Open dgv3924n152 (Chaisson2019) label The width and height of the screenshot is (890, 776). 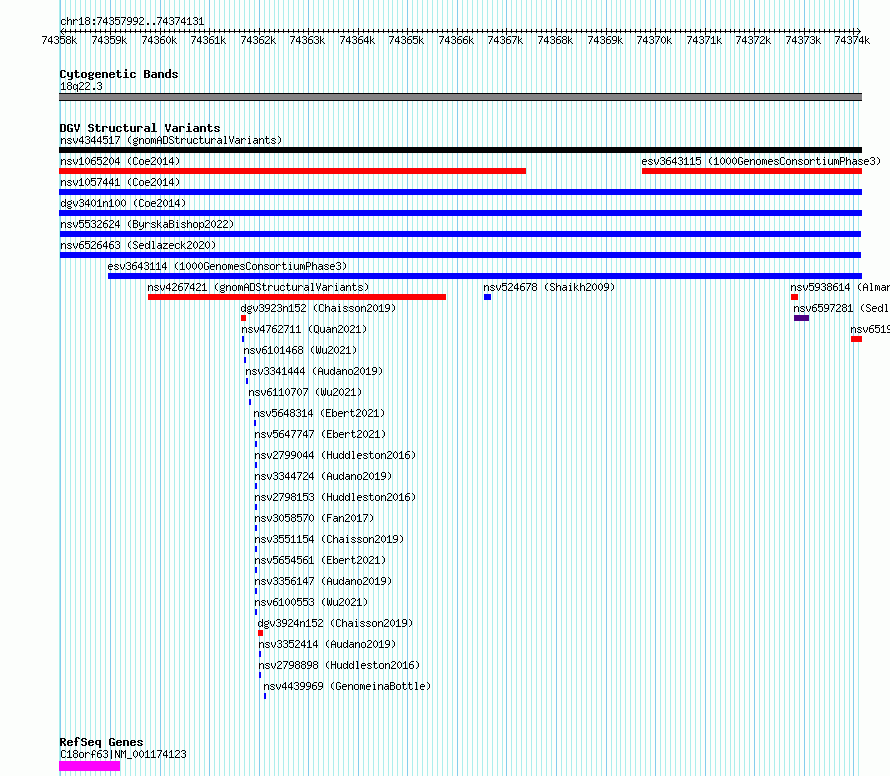click(x=335, y=623)
